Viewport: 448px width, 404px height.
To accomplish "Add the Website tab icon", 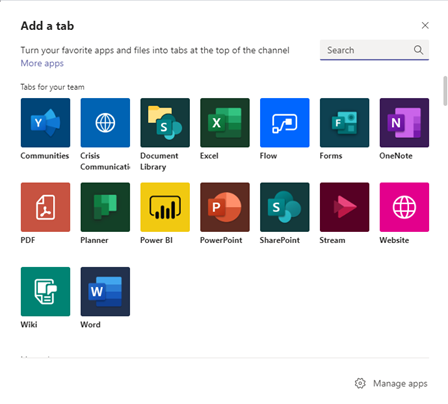I will [x=404, y=207].
